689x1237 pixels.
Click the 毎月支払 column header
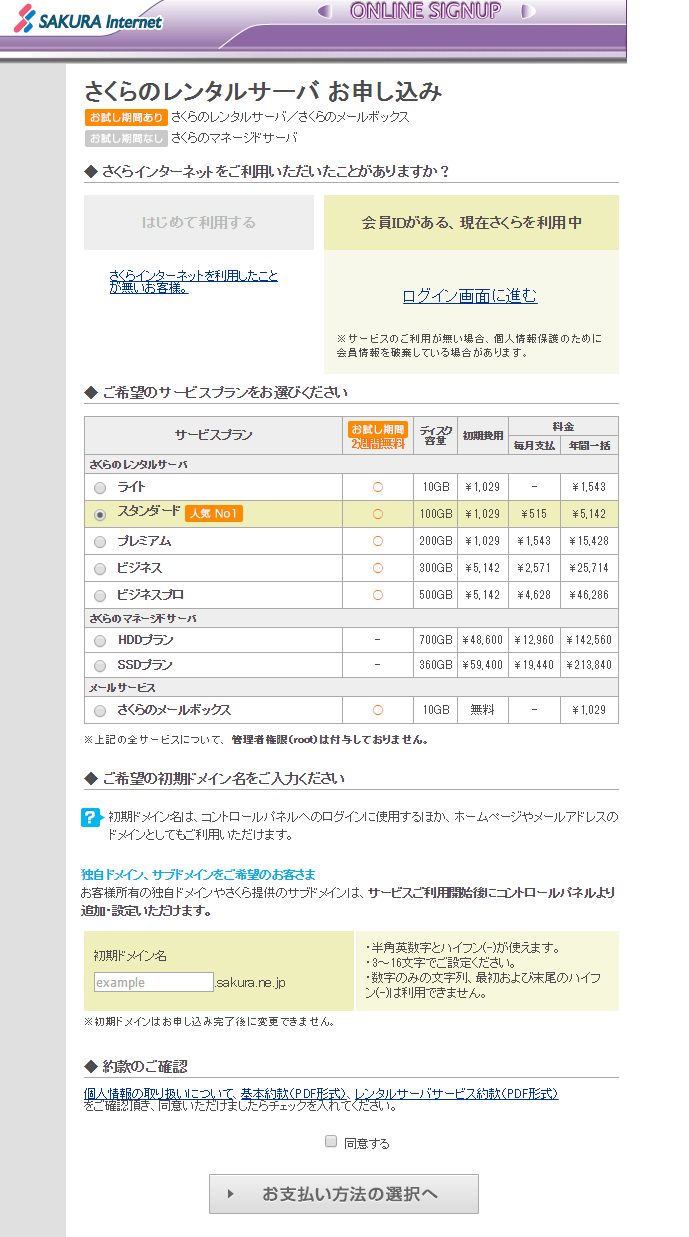click(534, 445)
